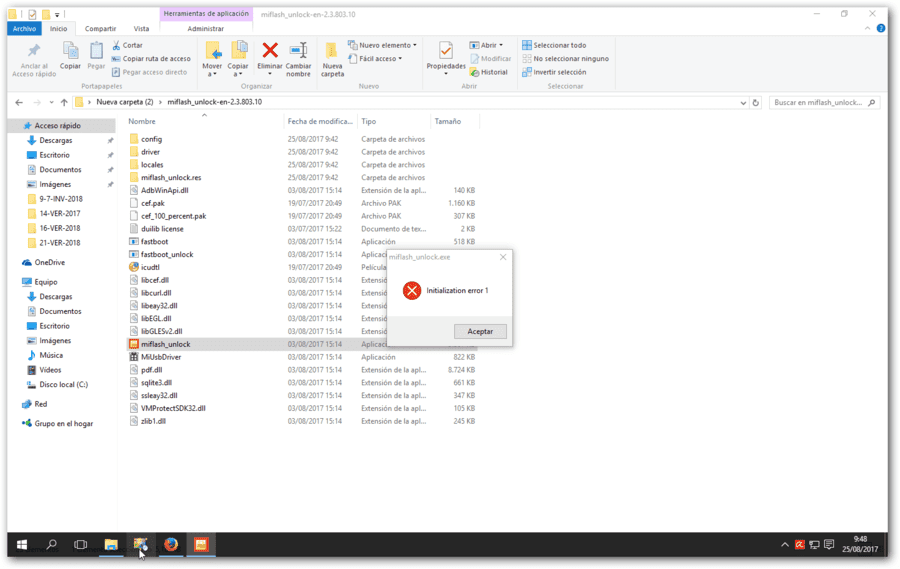900x569 pixels.
Task: Switch to the Inicio tab
Action: tap(58, 28)
